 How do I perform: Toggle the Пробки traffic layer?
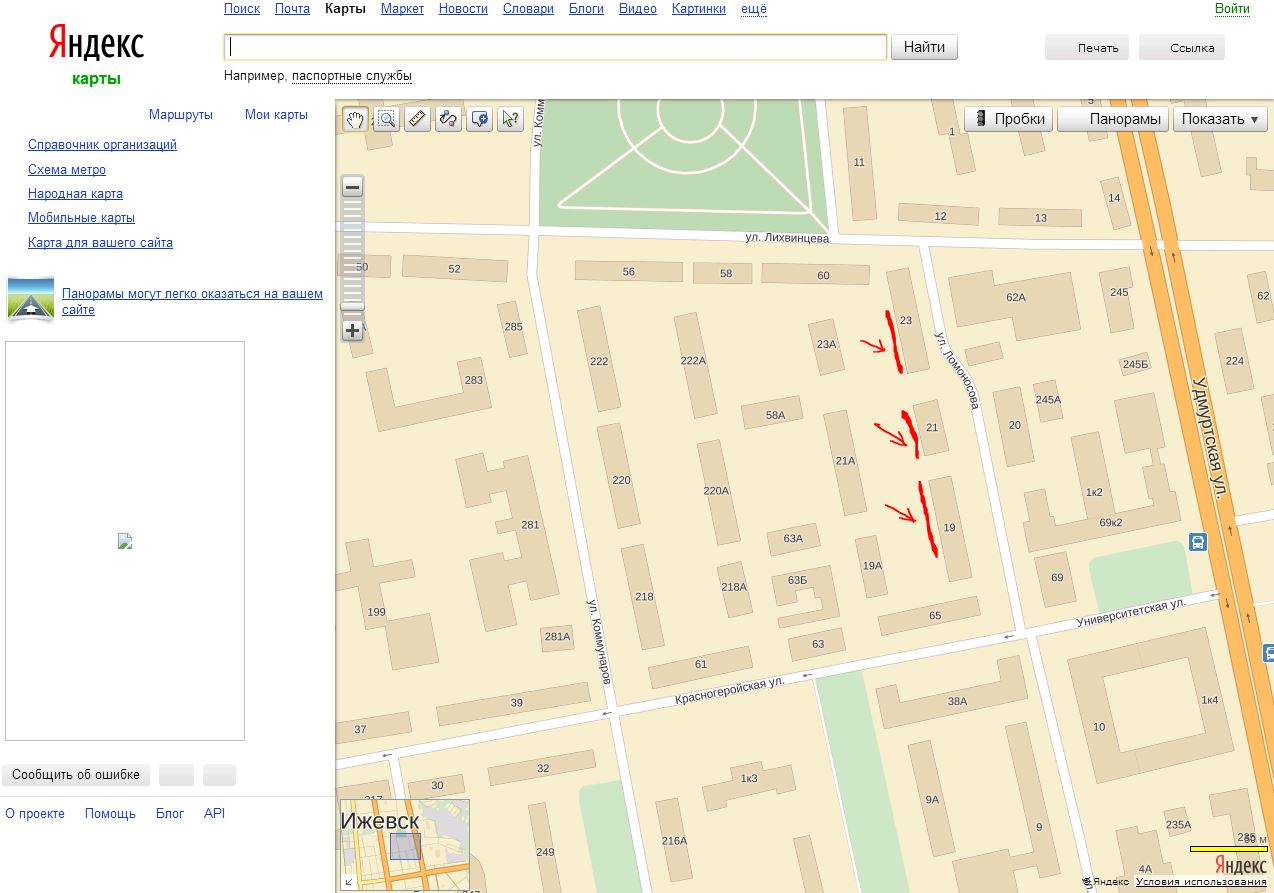point(1009,119)
